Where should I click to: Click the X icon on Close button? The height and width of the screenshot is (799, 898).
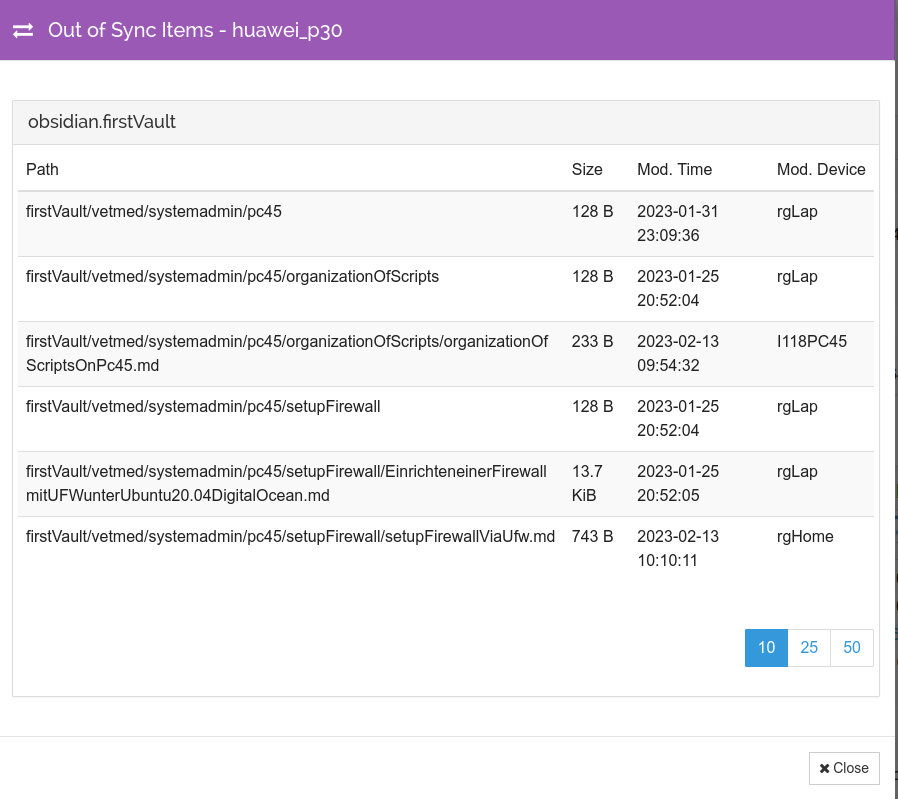pyautogui.click(x=824, y=769)
